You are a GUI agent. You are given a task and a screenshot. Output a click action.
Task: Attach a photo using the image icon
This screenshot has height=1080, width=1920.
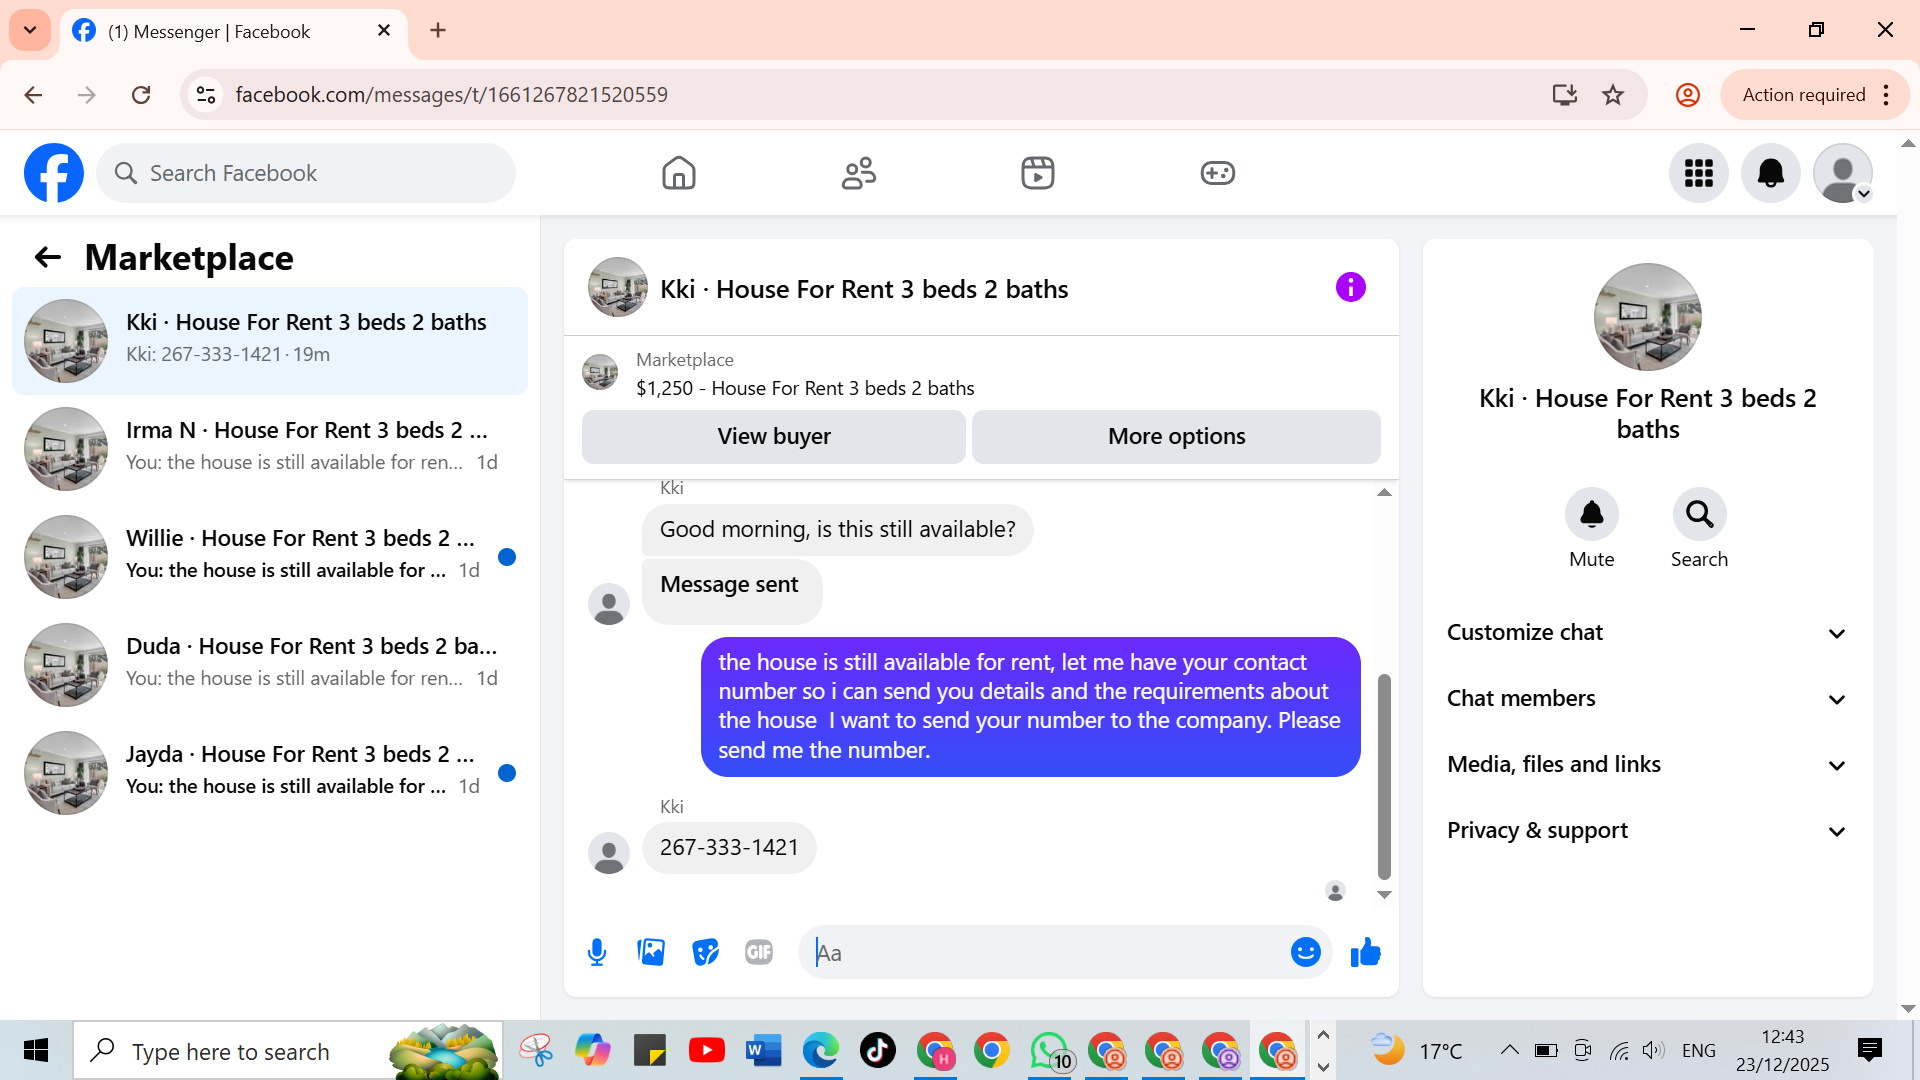[x=651, y=952]
